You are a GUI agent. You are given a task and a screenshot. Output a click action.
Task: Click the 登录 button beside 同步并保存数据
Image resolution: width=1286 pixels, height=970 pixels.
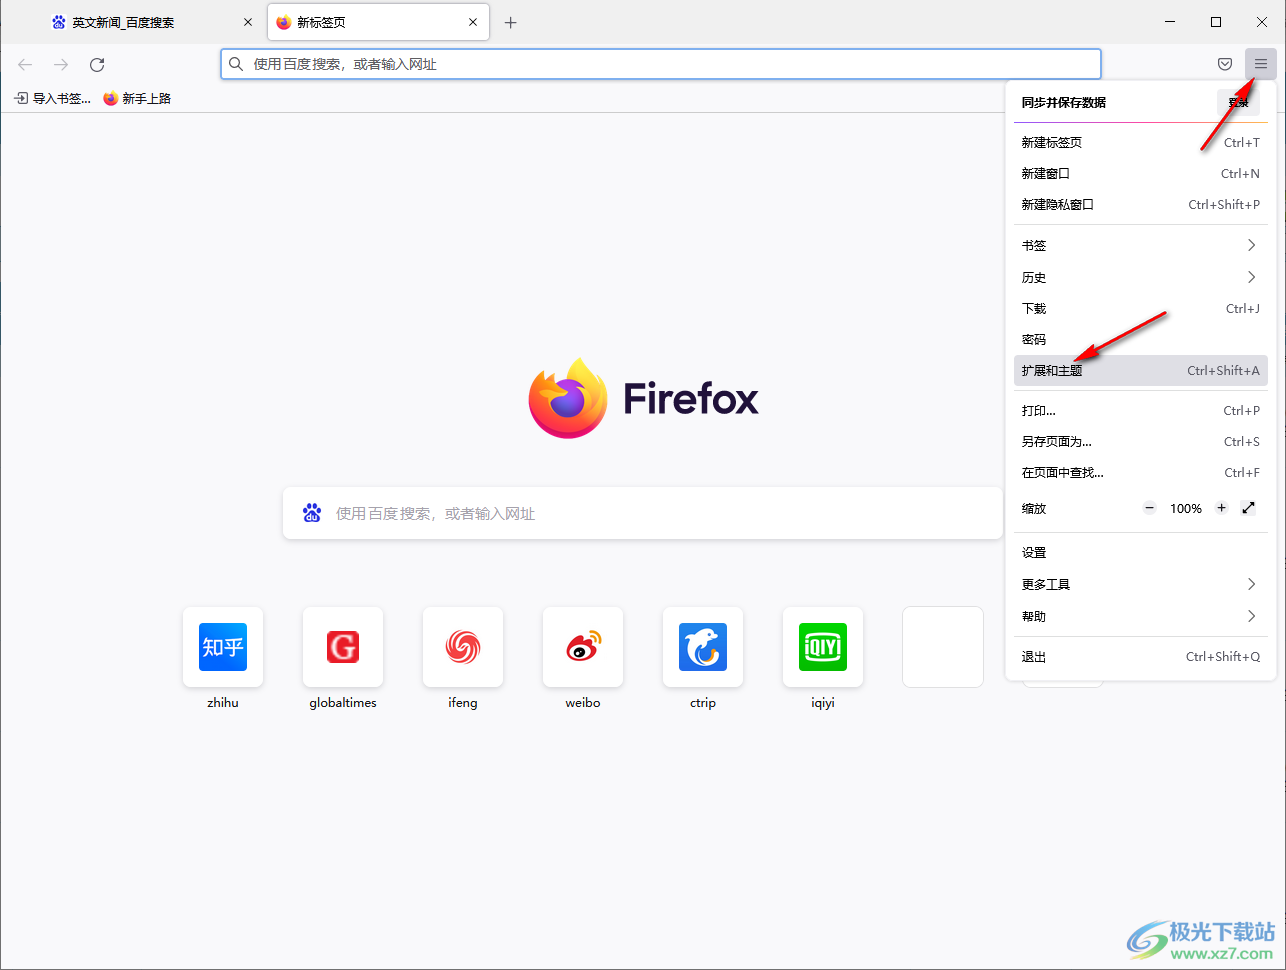point(1238,102)
